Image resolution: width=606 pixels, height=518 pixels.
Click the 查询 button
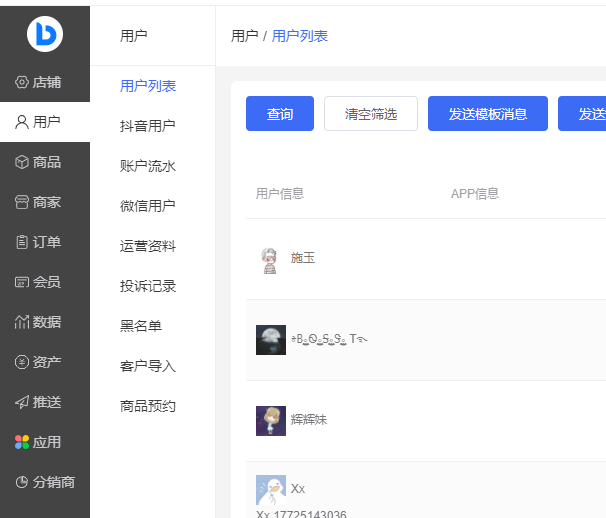(x=280, y=114)
